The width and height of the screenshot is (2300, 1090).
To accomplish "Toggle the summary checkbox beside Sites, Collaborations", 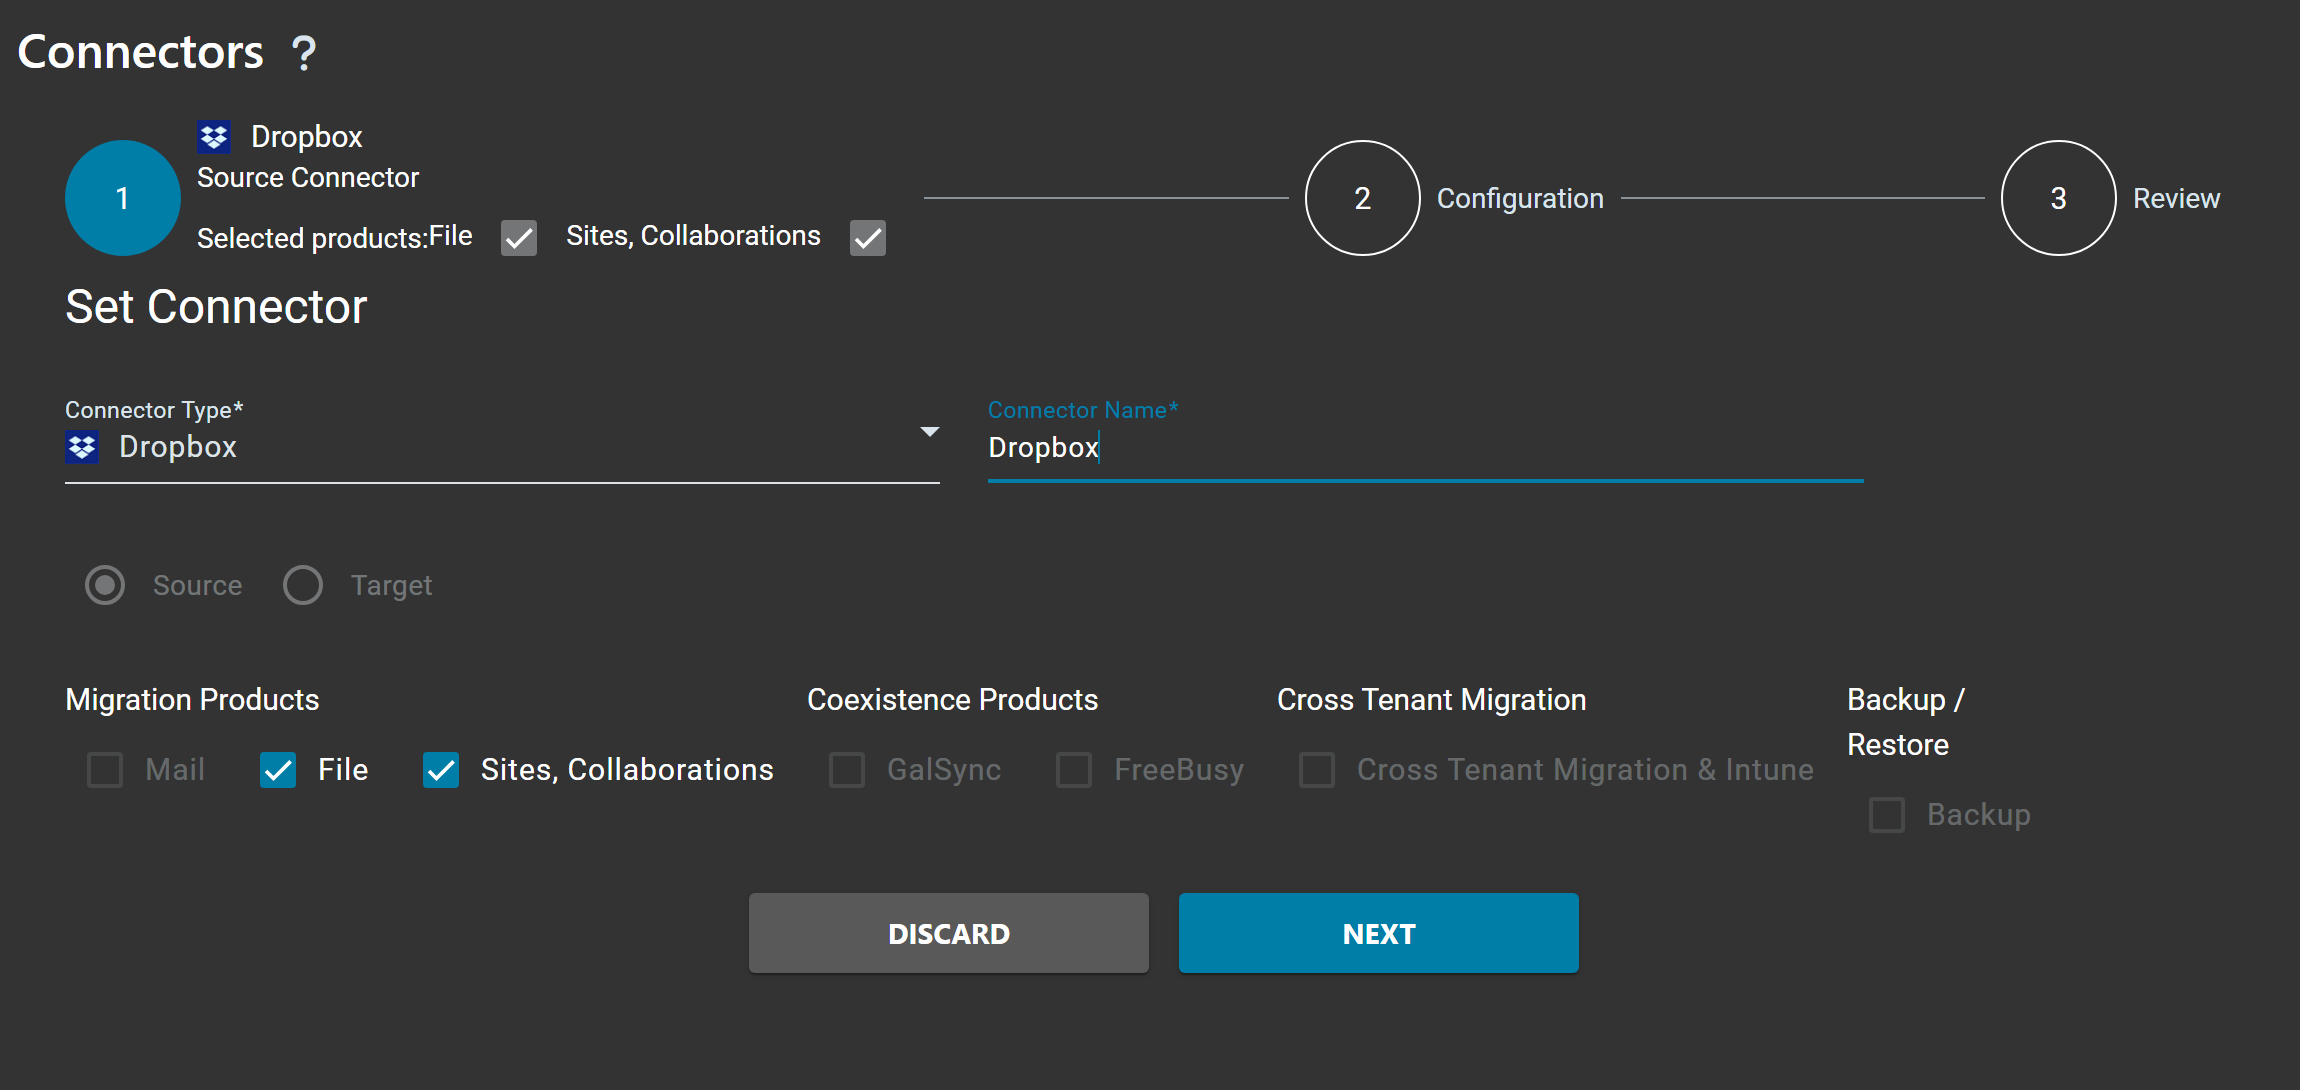I will pyautogui.click(x=868, y=238).
